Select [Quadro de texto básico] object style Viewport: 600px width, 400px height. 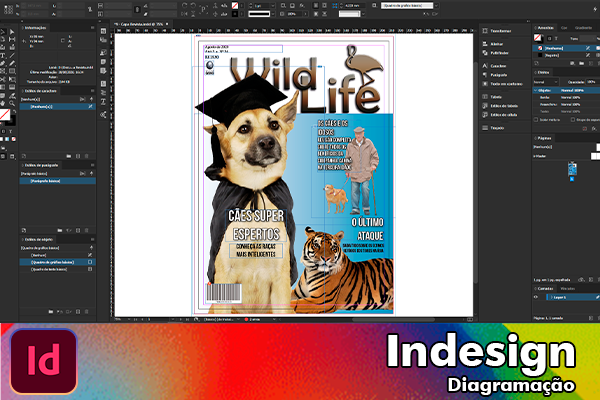(57, 269)
